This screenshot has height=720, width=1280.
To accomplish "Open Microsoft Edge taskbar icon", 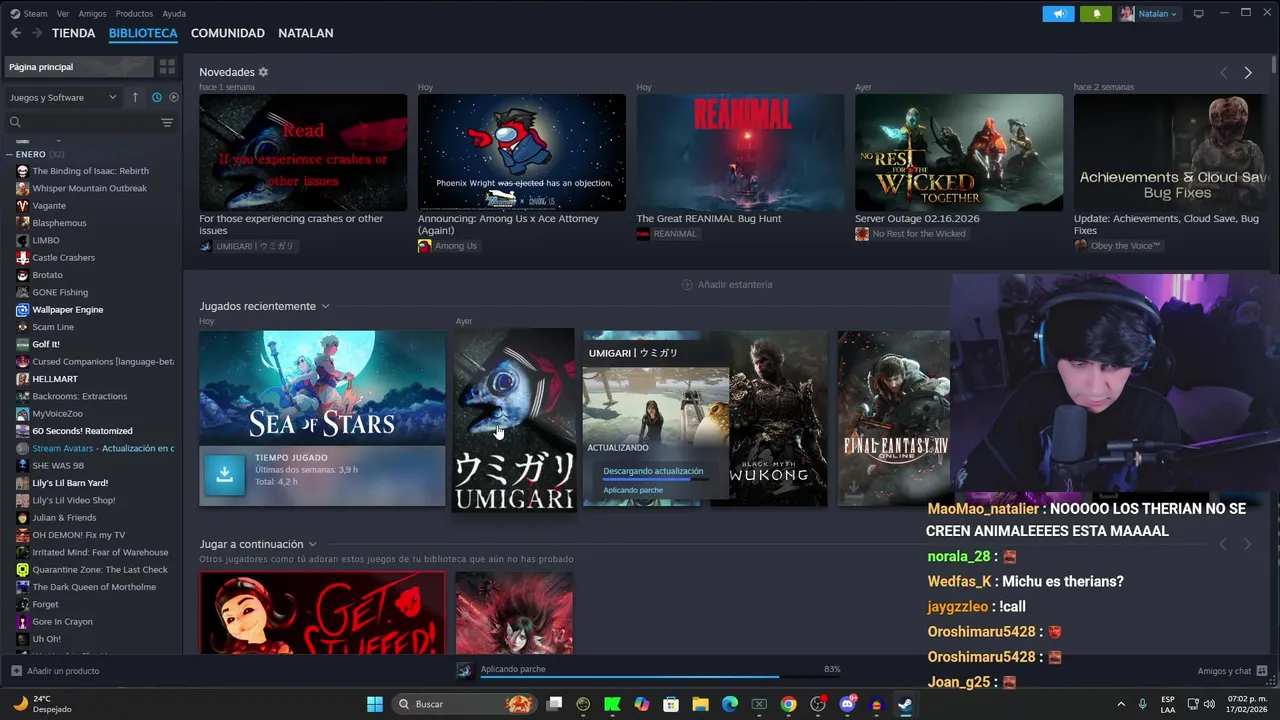I will 730,704.
